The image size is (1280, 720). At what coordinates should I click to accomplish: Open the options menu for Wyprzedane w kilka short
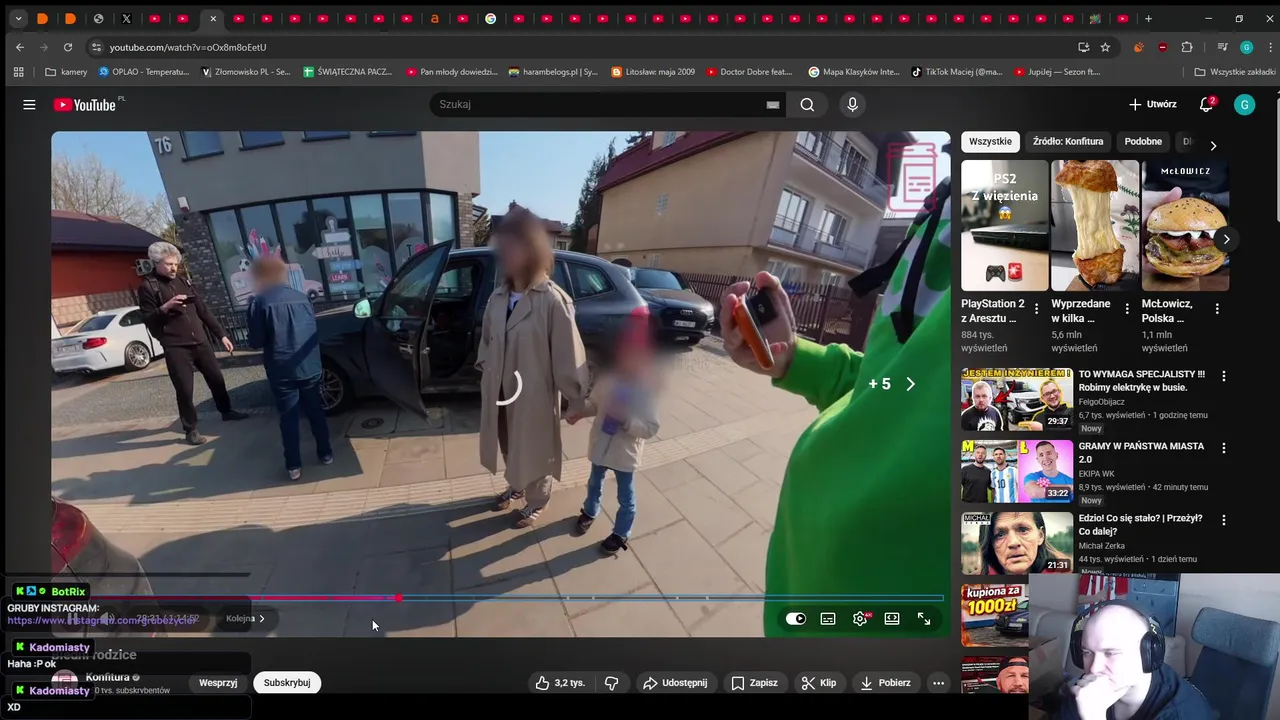pyautogui.click(x=1127, y=309)
